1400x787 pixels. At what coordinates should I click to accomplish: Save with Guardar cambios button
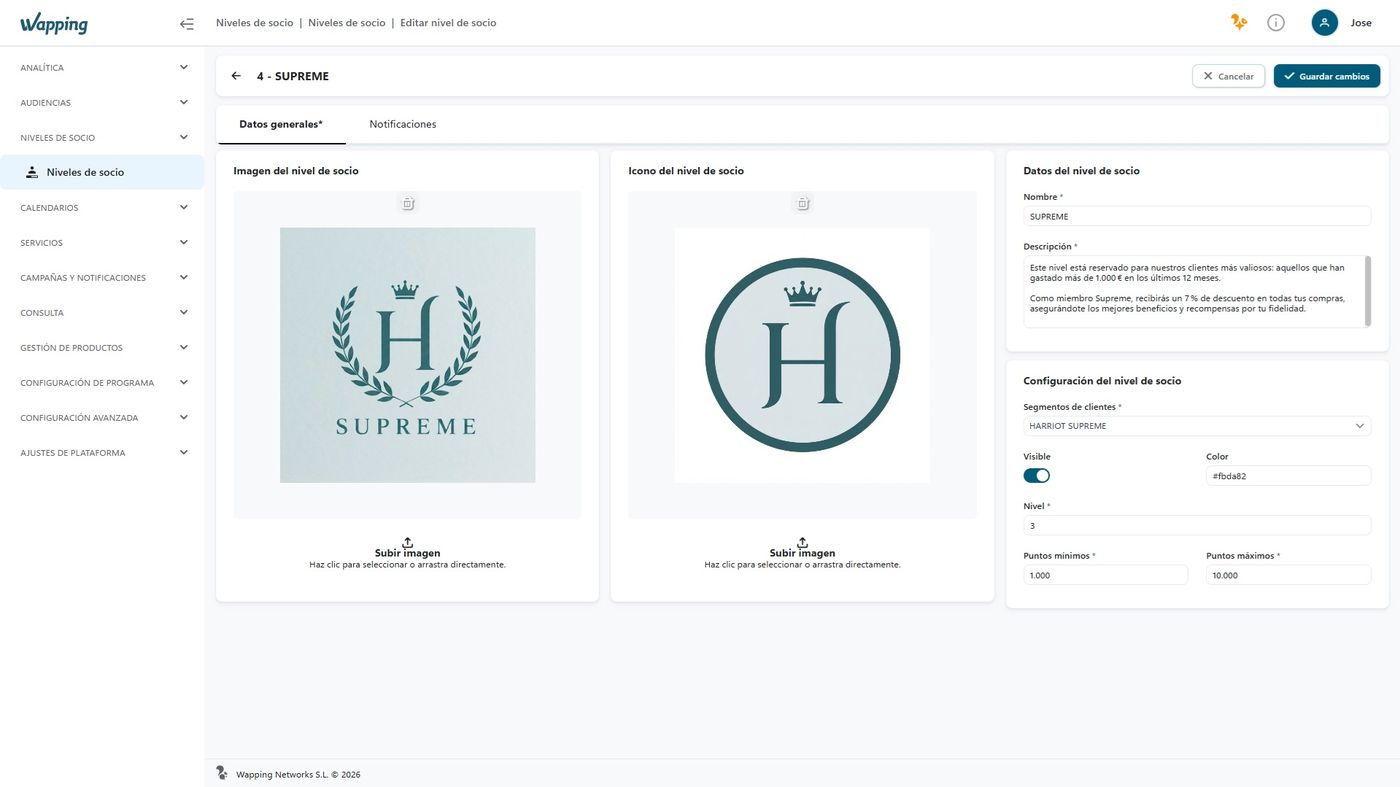(1327, 76)
